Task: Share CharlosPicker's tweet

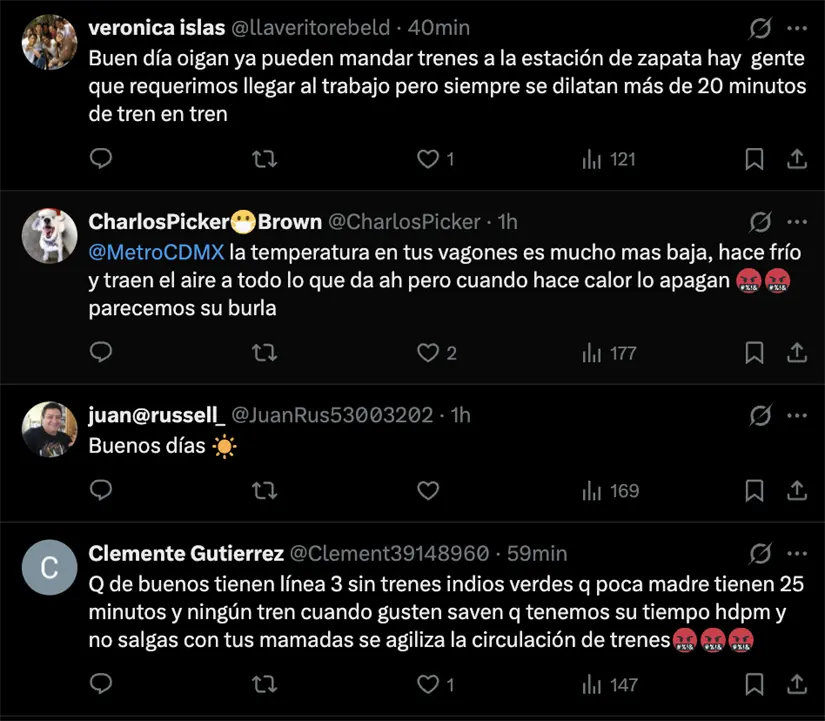Action: tap(796, 353)
